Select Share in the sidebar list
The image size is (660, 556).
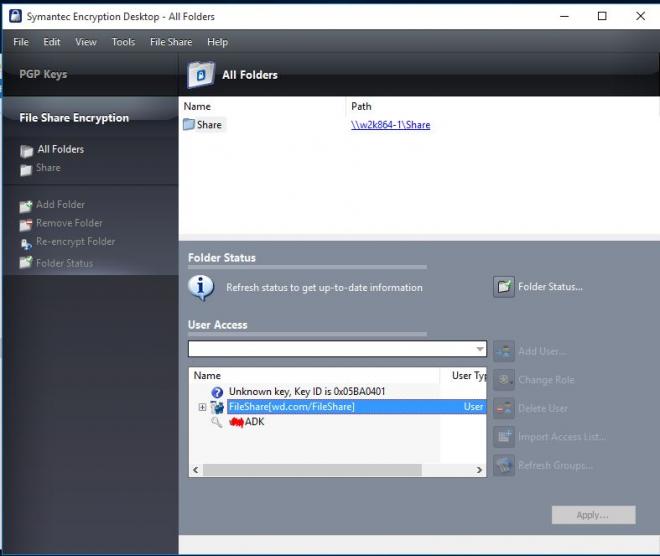[x=48, y=168]
